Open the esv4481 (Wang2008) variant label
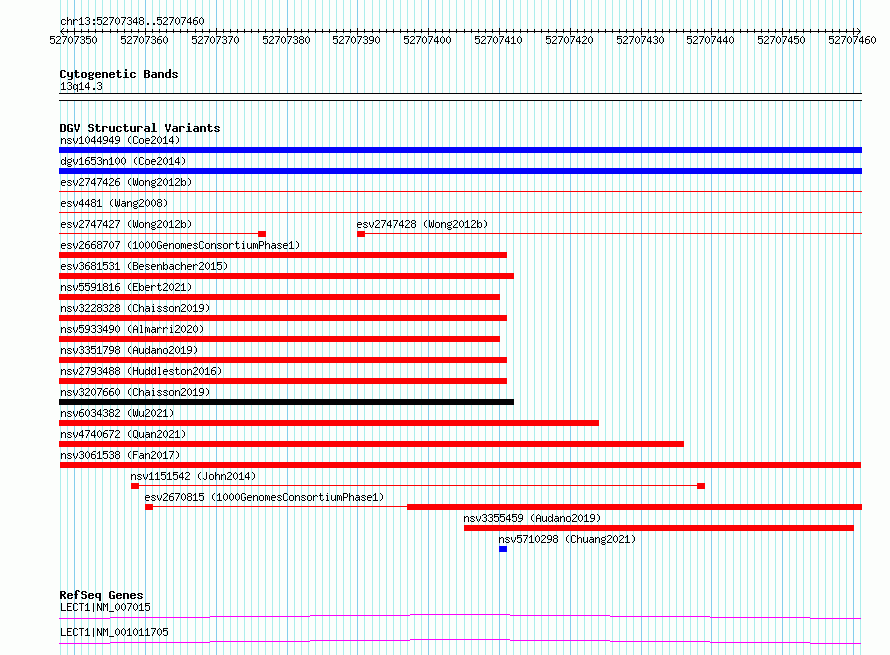Image resolution: width=890 pixels, height=655 pixels. pos(114,203)
